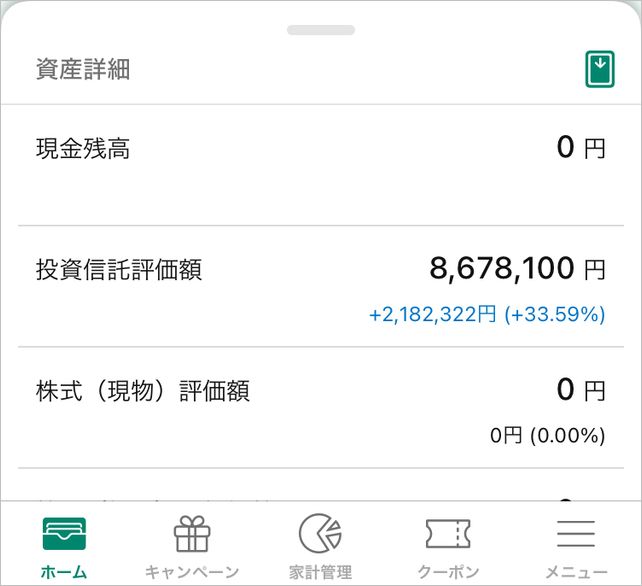Open 株式（現物）評価額 row
Image resolution: width=642 pixels, height=586 pixels.
point(142,391)
